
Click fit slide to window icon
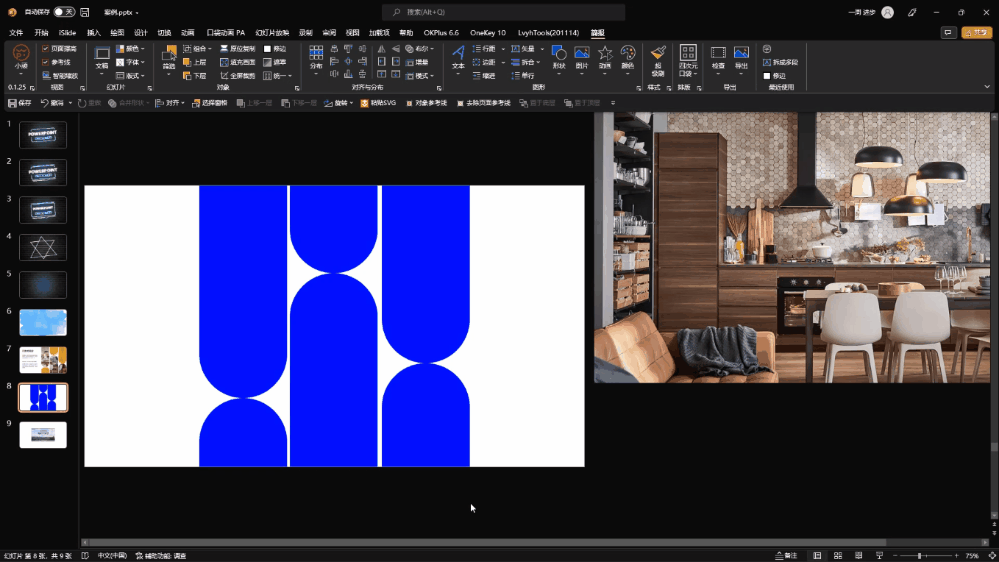[992, 556]
